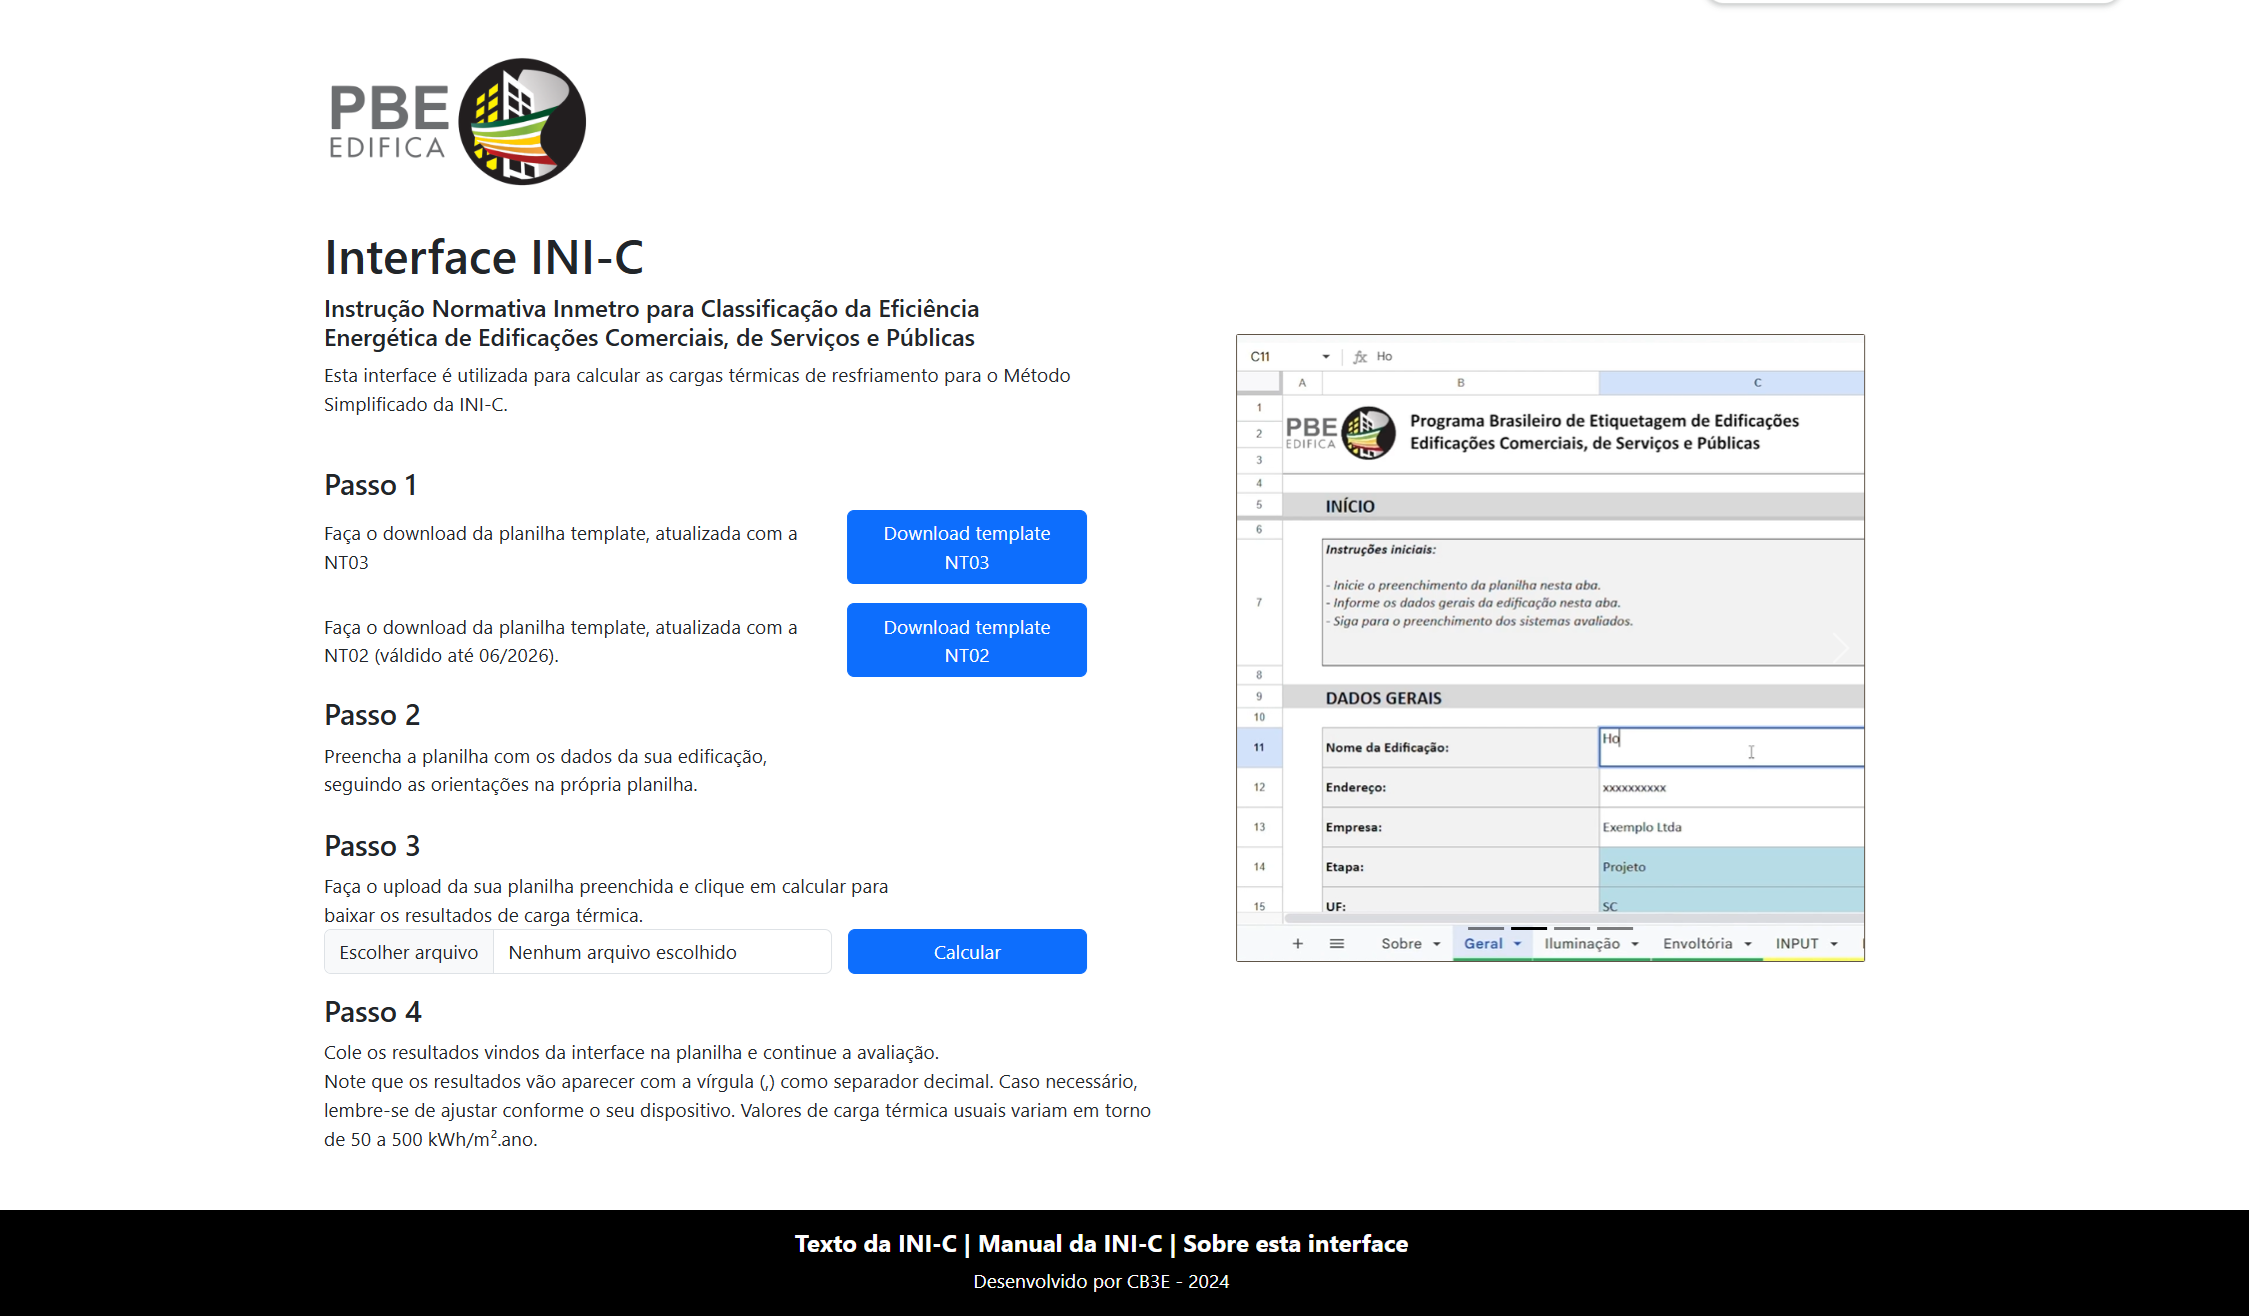
Task: Open the Geral tab dropdown arrow
Action: click(1517, 944)
